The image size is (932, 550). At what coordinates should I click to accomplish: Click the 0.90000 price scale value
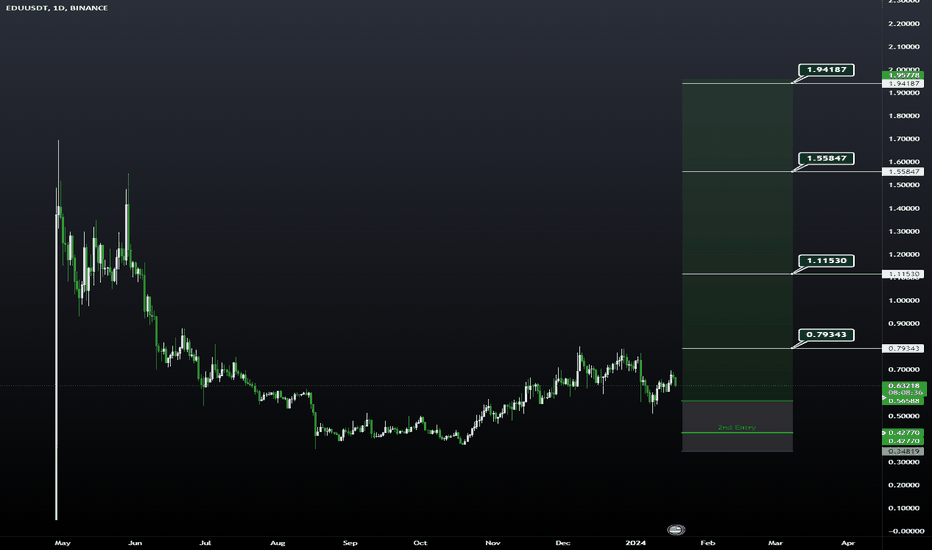(903, 324)
